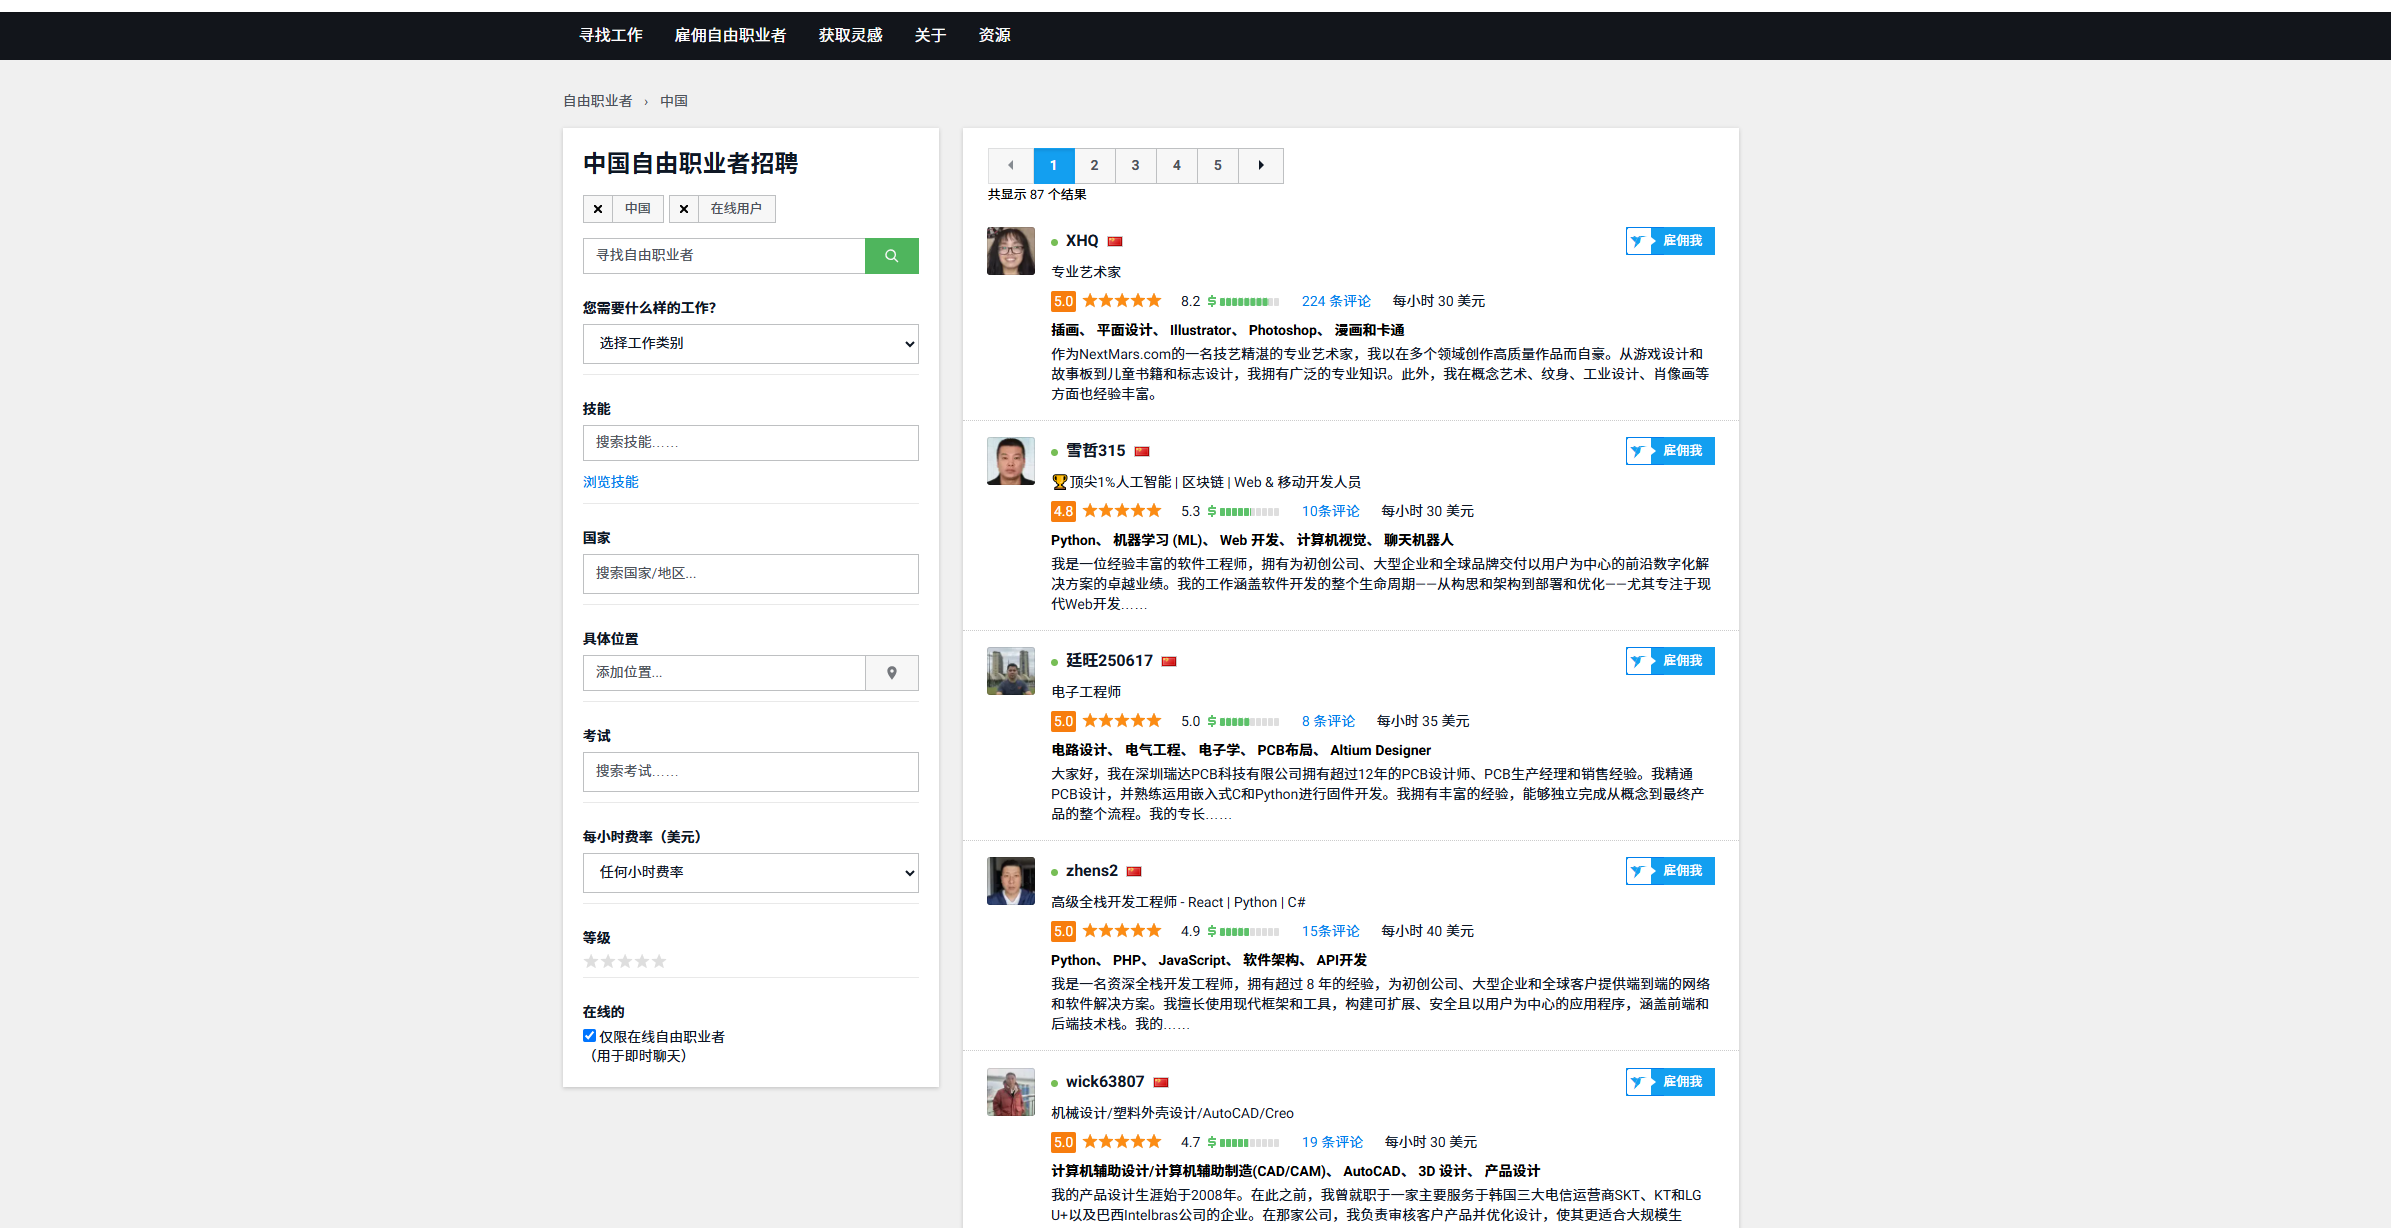
Task: Select rating stars in 等级 filter
Action: click(625, 962)
